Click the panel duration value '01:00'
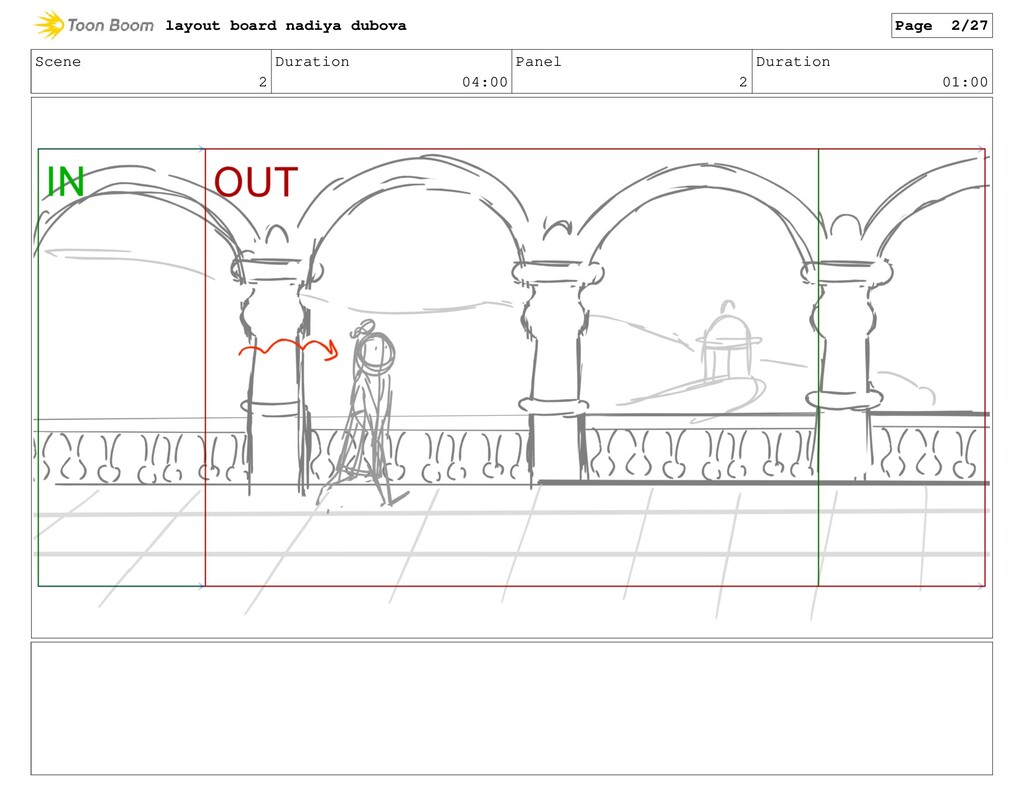Screen dimensions: 1024x793 coord(965,82)
